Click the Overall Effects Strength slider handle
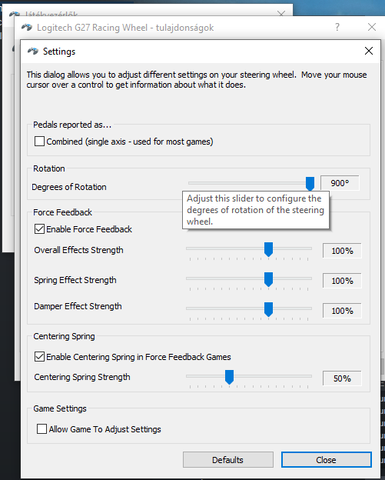Screen dimensions: 385x480 click(x=268, y=250)
